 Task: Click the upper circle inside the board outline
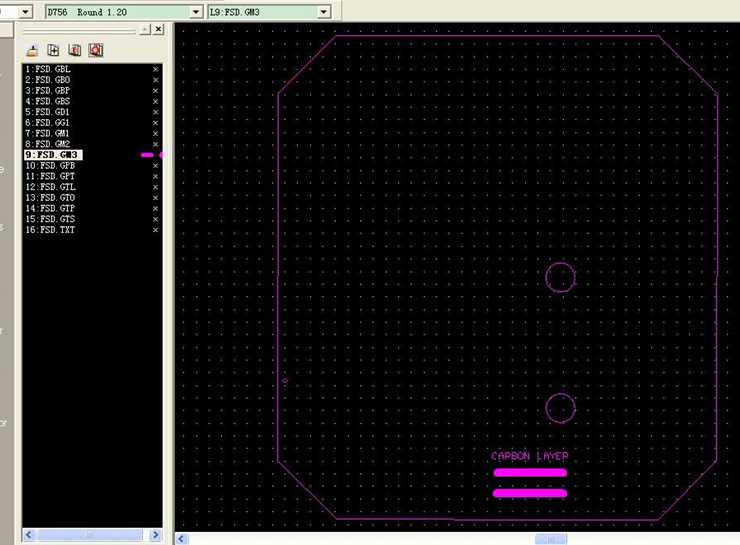point(560,277)
